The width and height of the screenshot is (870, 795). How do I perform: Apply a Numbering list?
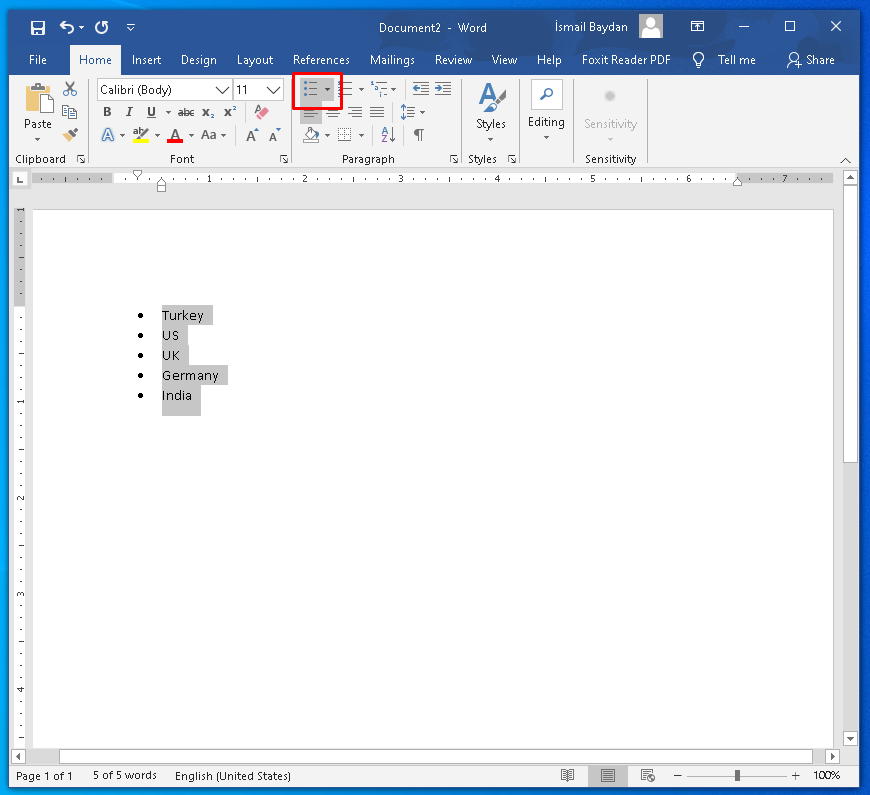pos(346,89)
